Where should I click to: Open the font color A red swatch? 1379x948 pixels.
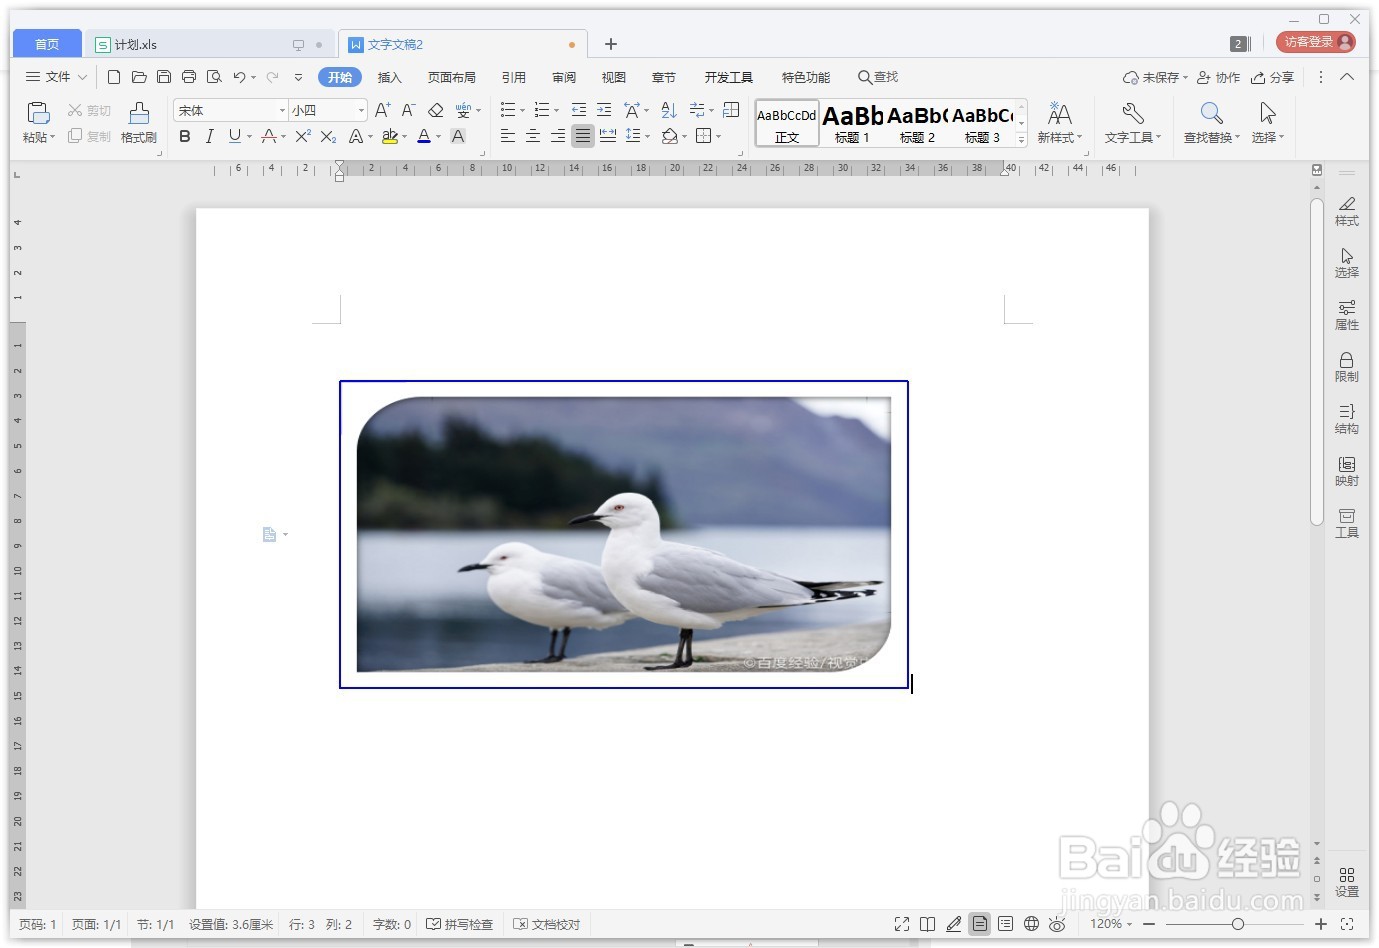pos(424,136)
